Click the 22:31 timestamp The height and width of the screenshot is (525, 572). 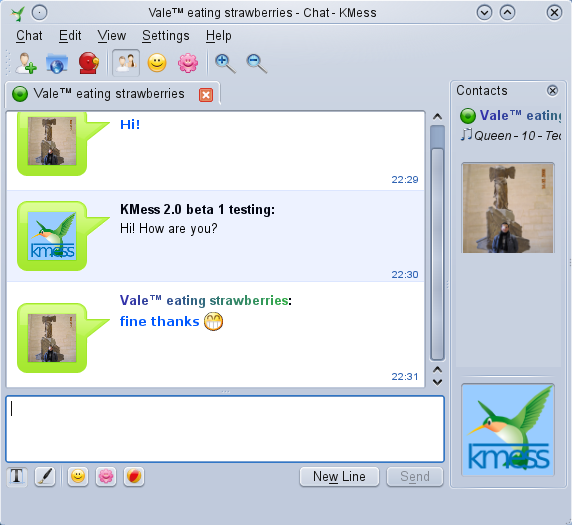coord(405,377)
